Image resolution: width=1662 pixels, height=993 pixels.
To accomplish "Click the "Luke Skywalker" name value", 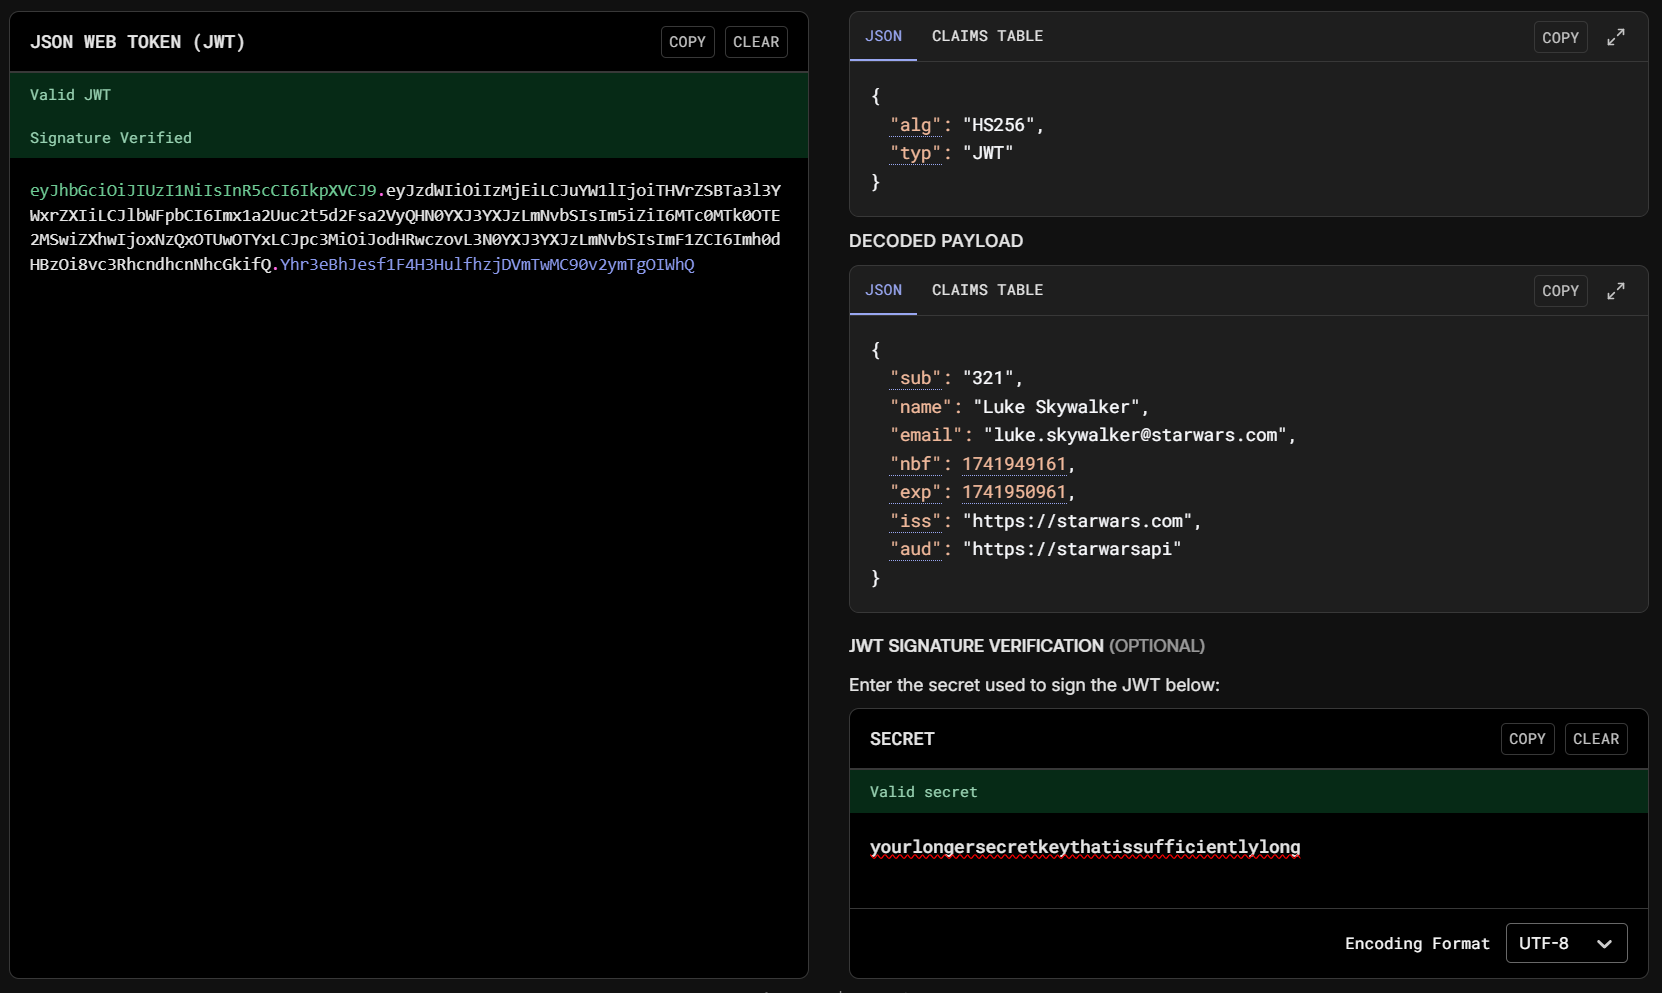I will coord(1056,407).
